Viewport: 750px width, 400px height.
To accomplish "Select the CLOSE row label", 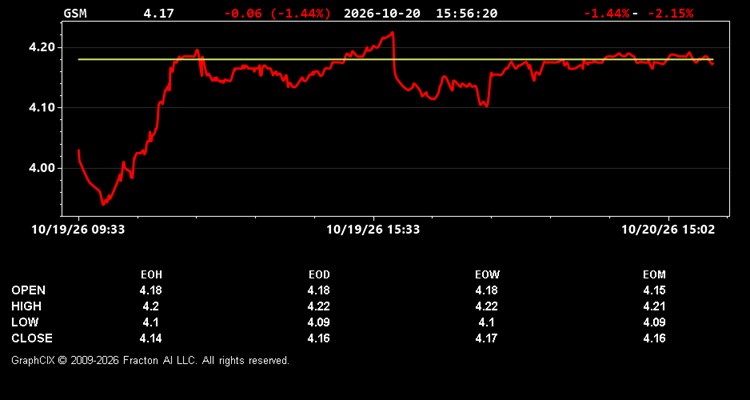I will point(32,338).
